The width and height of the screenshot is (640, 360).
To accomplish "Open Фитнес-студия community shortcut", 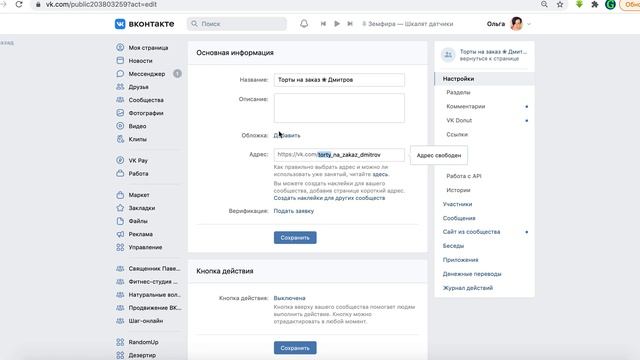I will [147, 282].
